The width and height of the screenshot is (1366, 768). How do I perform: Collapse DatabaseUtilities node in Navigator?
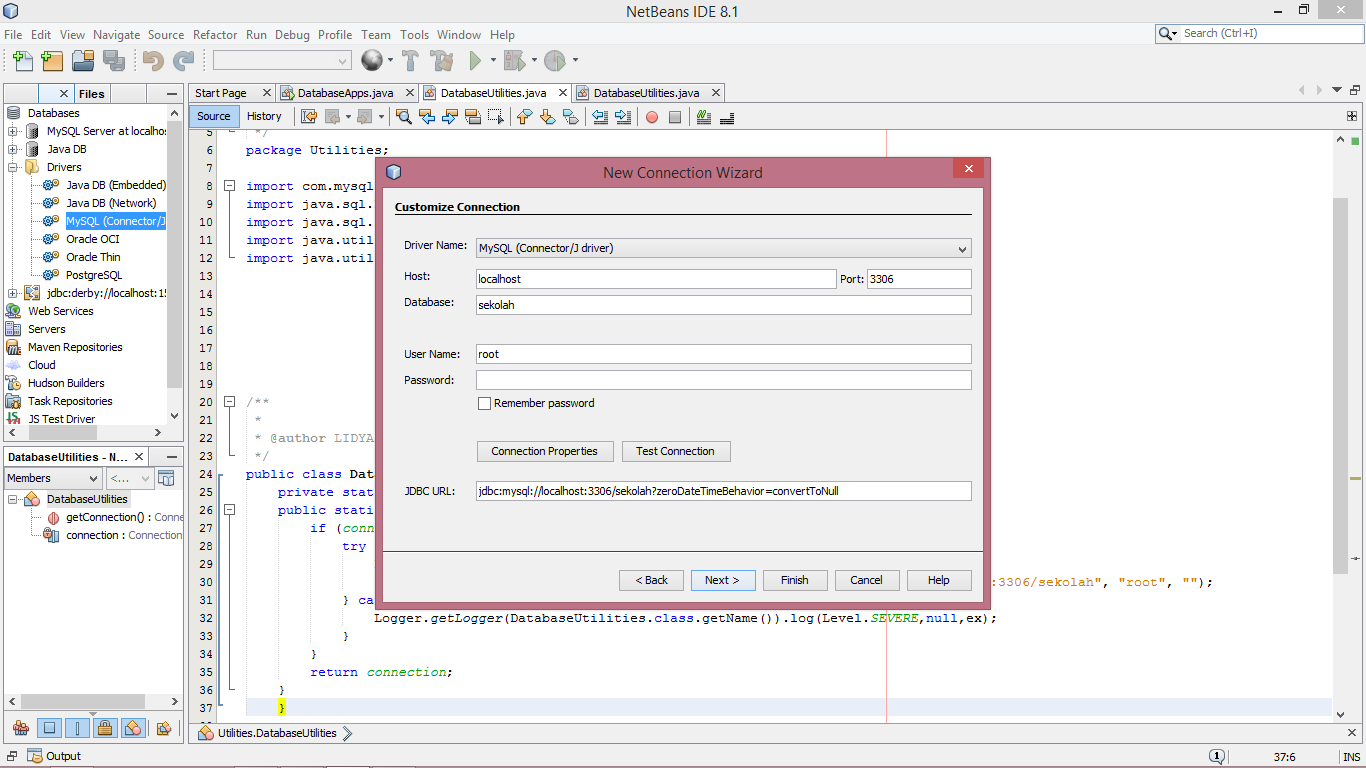pyautogui.click(x=13, y=499)
